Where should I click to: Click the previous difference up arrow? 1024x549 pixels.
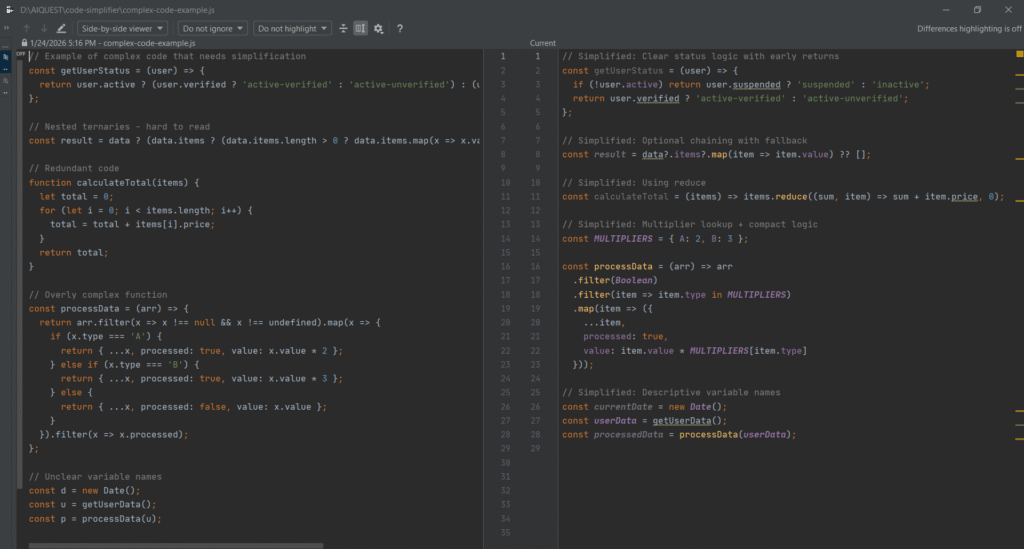[26, 29]
